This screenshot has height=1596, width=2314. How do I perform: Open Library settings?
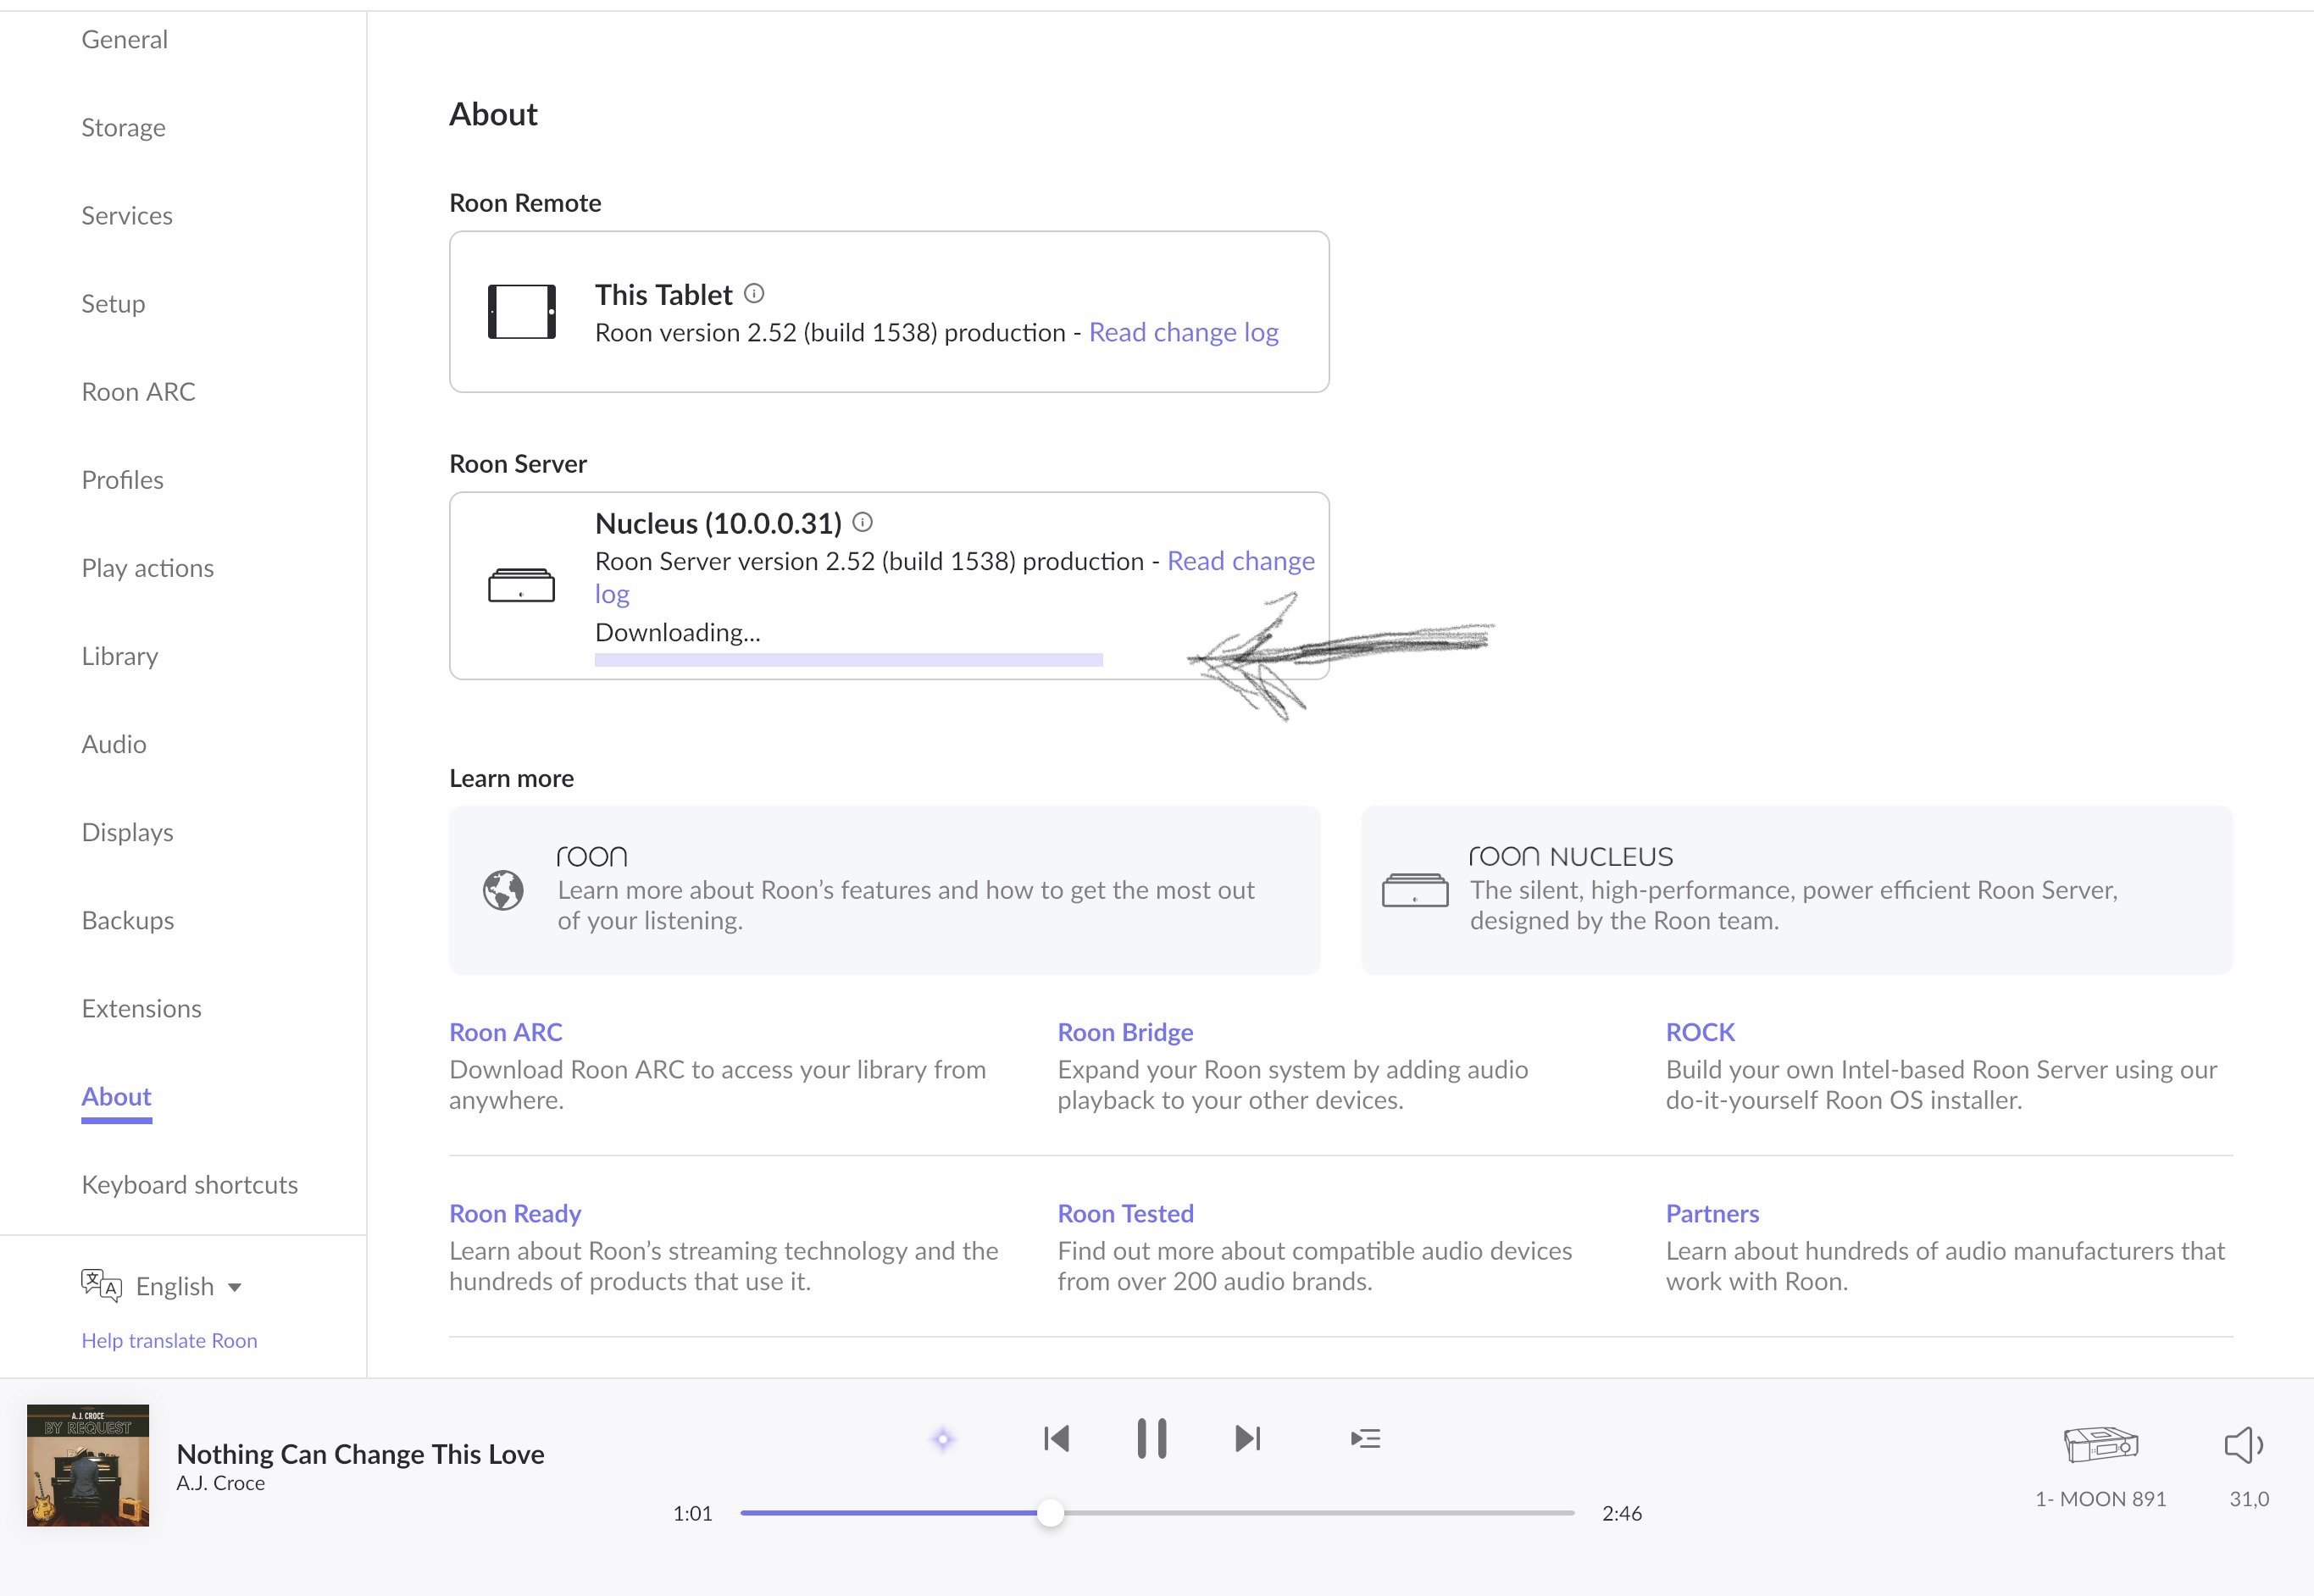pyautogui.click(x=120, y=656)
